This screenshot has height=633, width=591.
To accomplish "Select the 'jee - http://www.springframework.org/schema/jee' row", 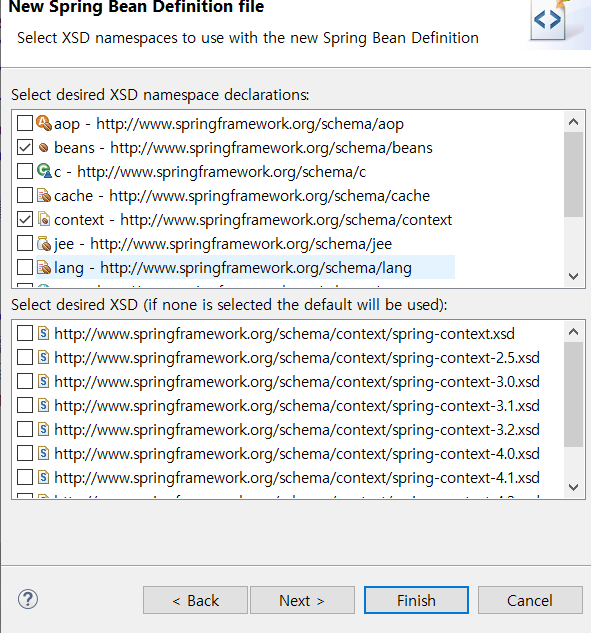I will (x=223, y=243).
